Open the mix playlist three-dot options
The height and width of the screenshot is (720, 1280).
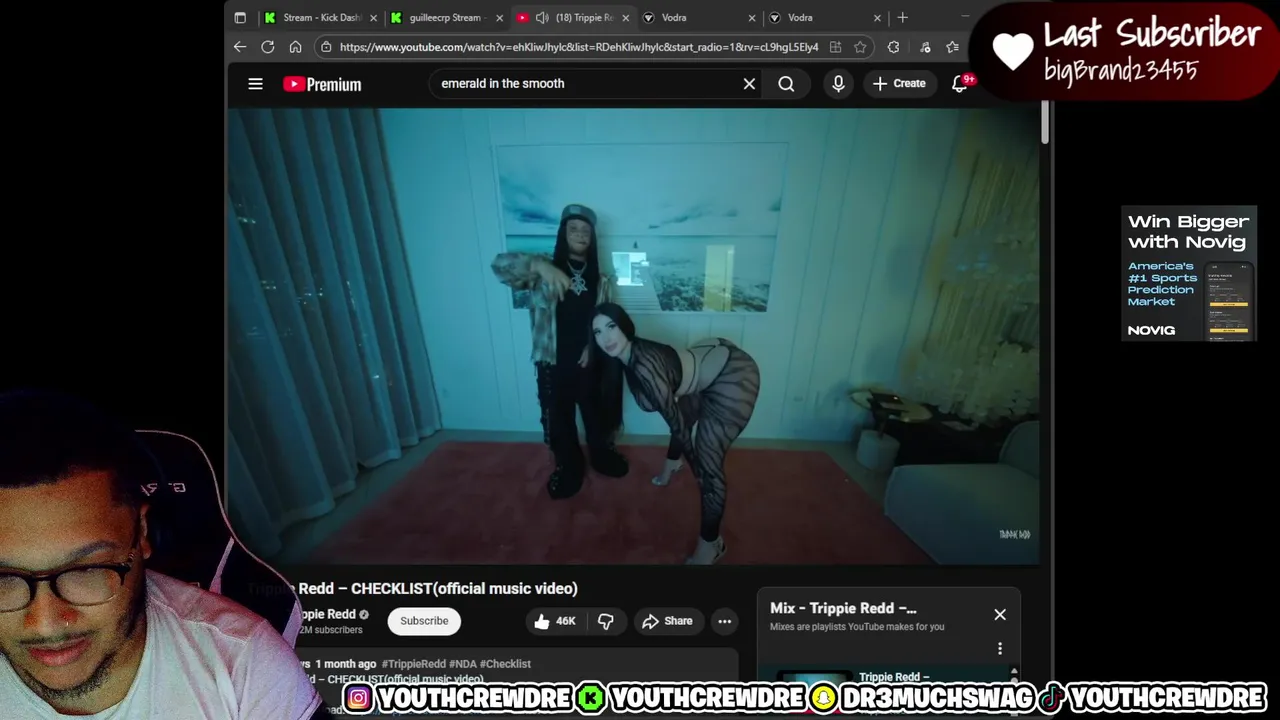1000,649
